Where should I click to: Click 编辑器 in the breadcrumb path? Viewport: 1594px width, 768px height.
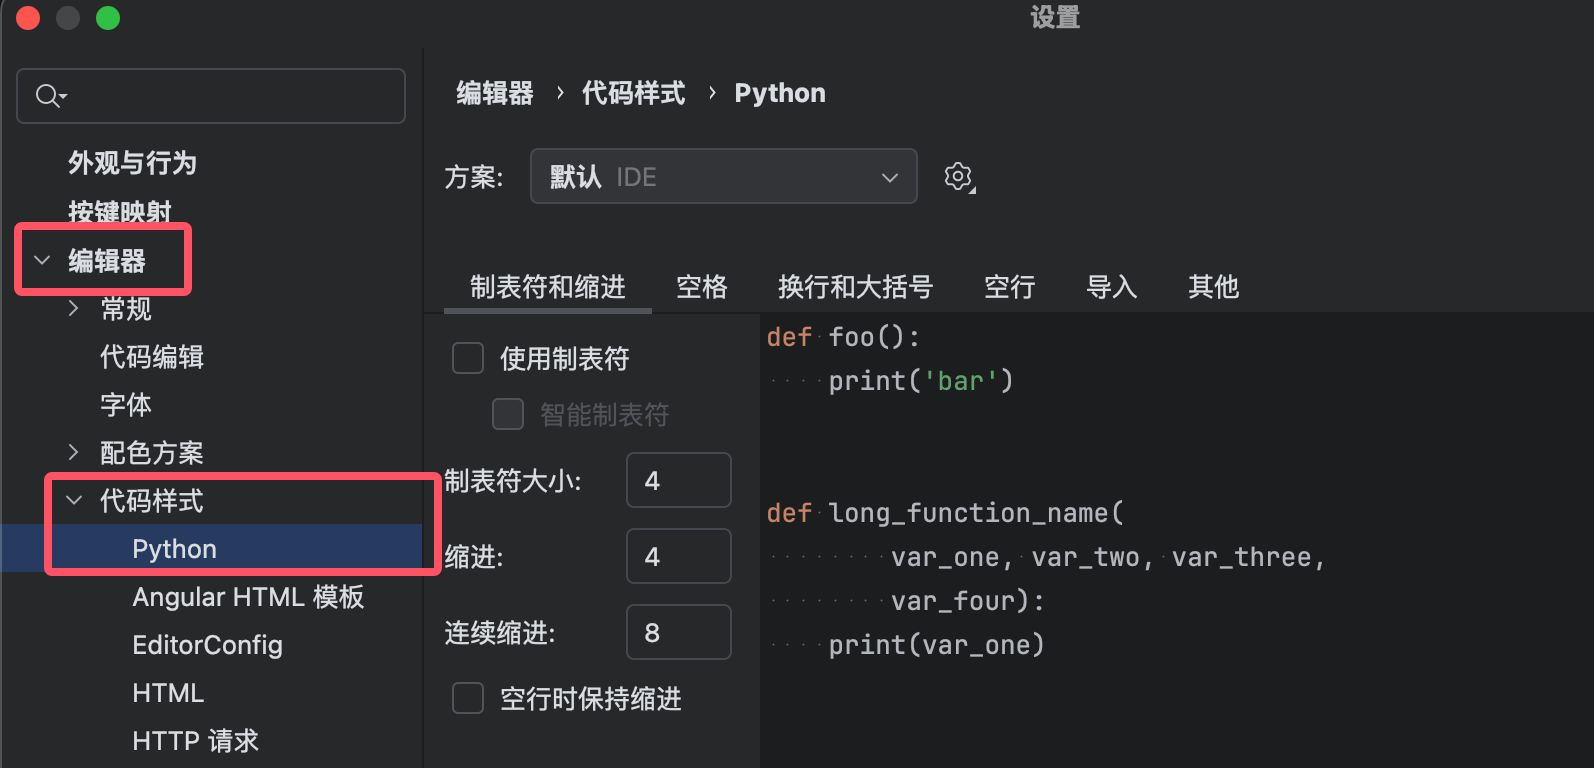point(495,93)
